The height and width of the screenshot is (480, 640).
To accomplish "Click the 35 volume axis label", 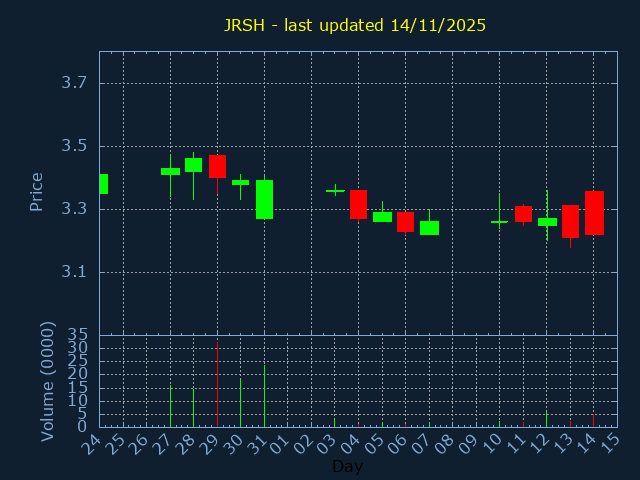I will pyautogui.click(x=78, y=334).
